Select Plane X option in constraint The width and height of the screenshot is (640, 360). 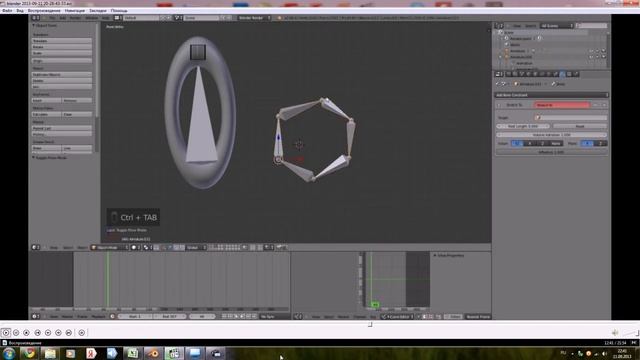tap(587, 144)
